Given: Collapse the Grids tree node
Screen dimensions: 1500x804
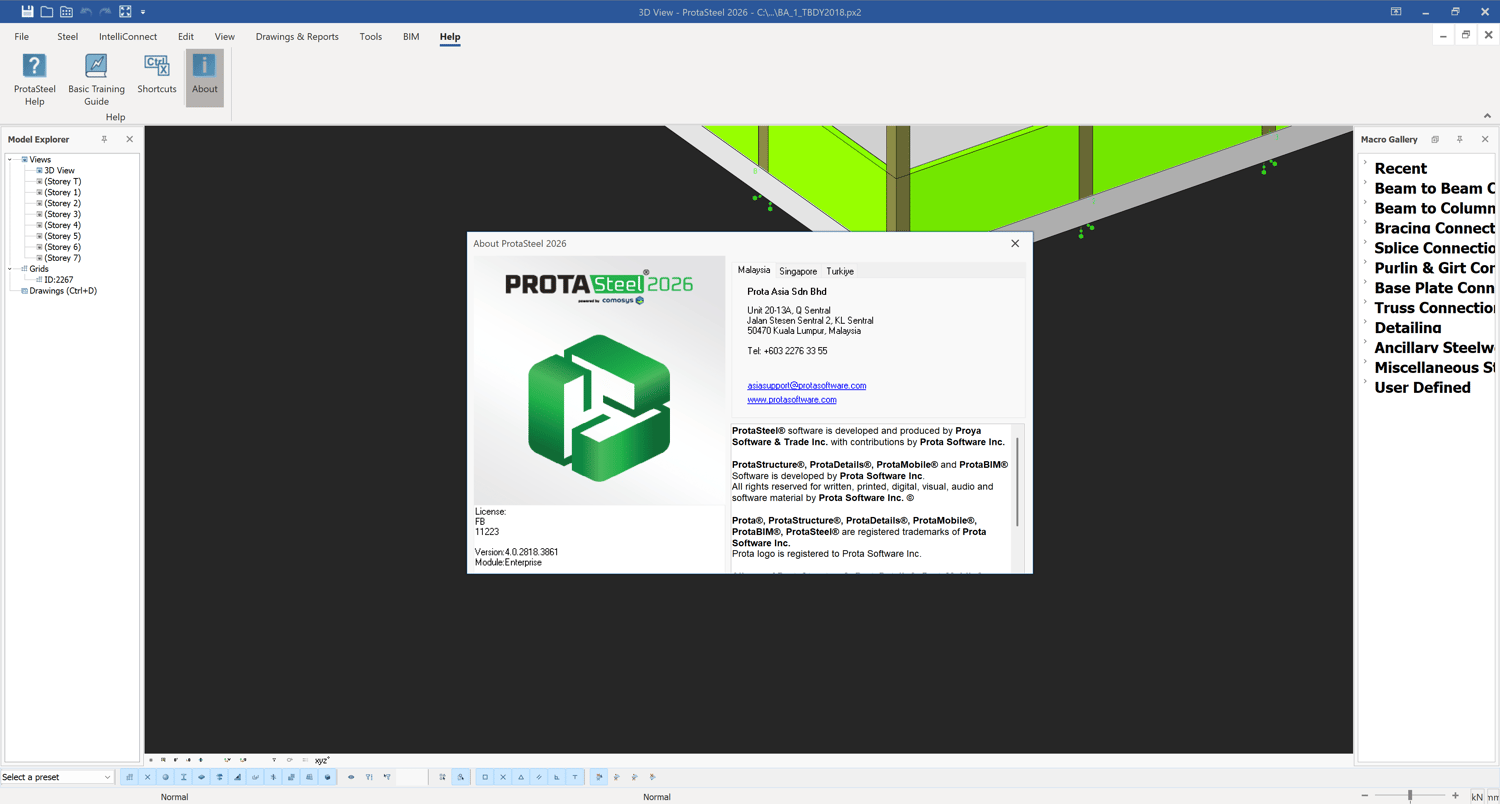Looking at the screenshot, I should tap(11, 269).
